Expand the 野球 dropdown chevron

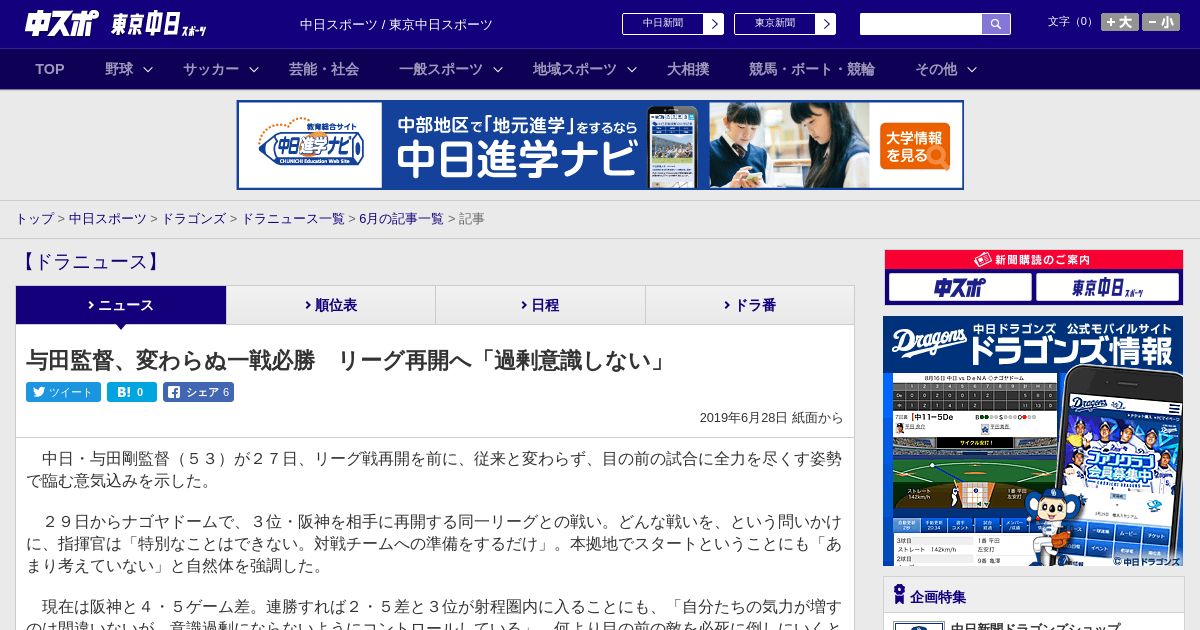coord(148,70)
